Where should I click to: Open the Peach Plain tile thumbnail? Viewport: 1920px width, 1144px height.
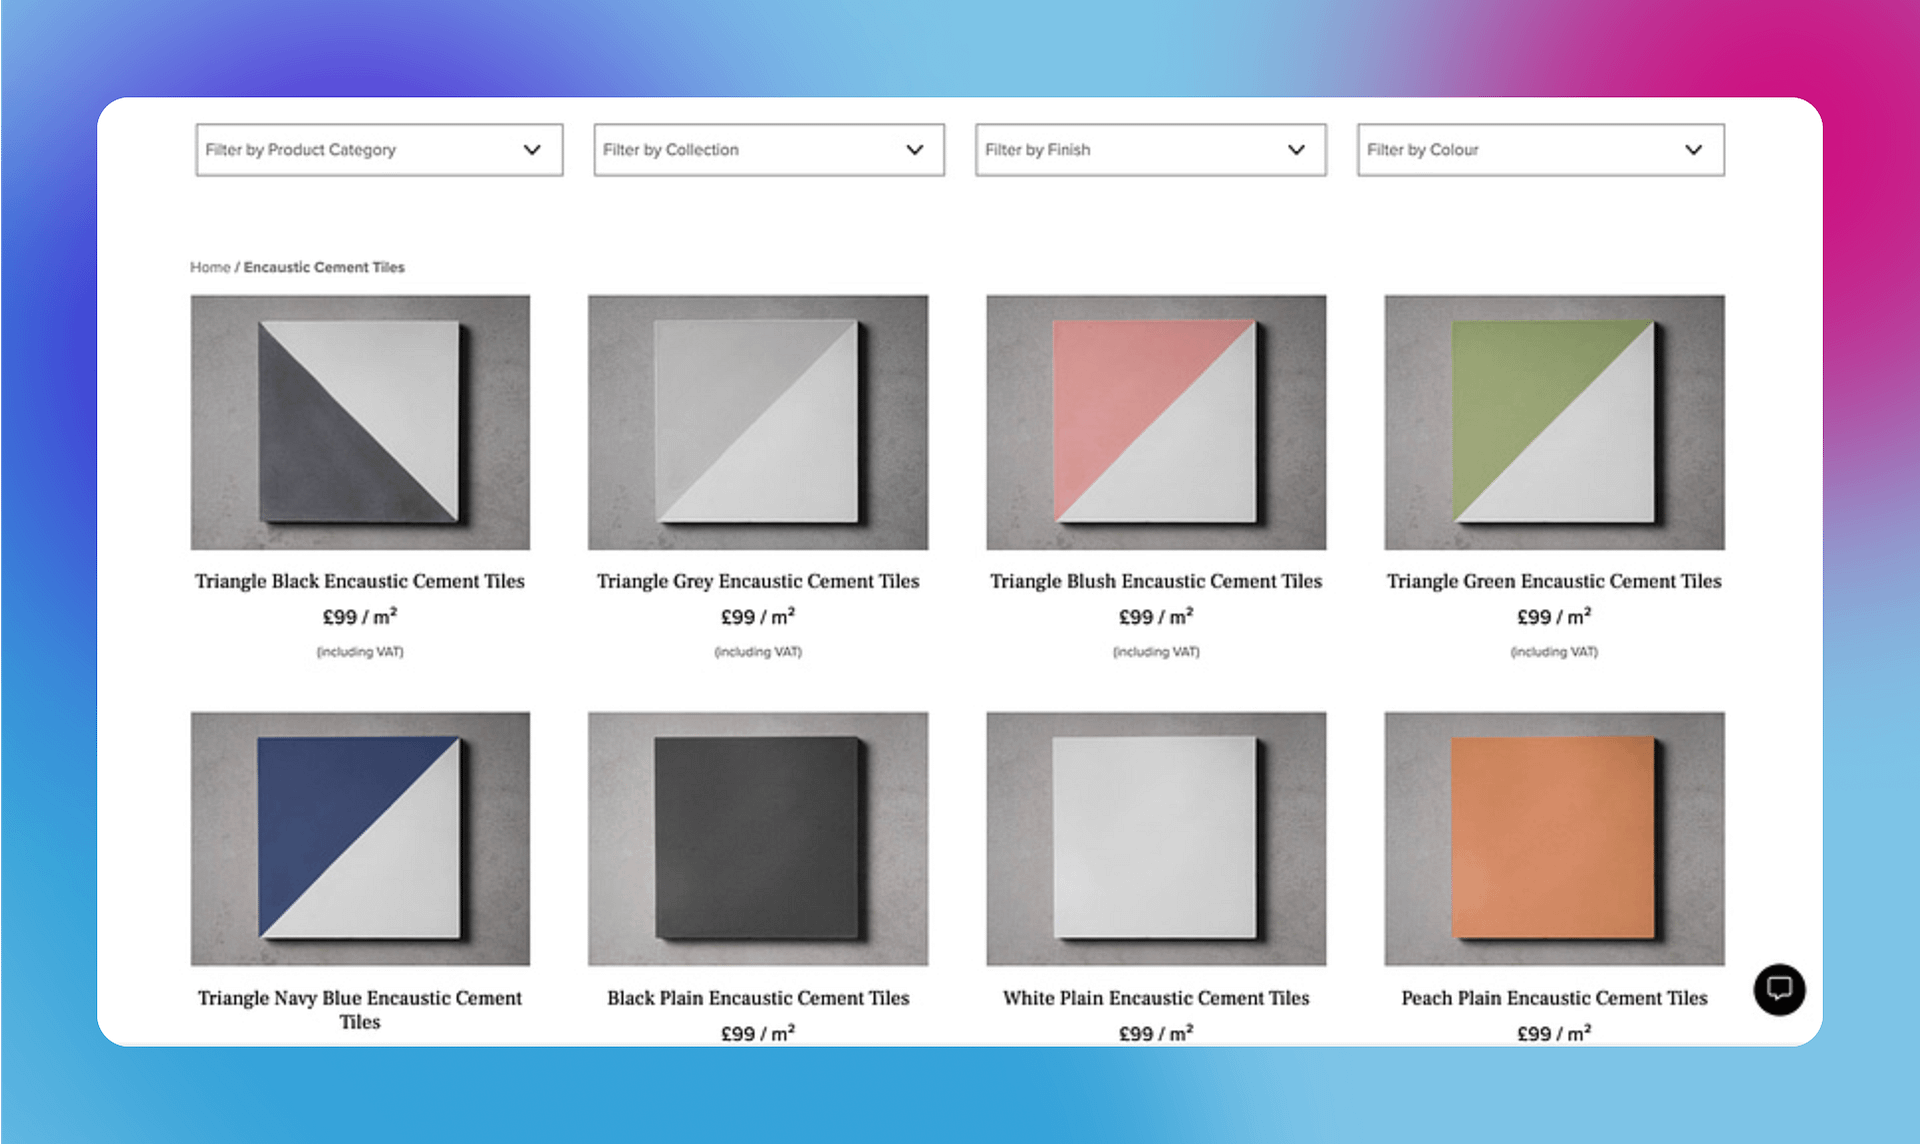point(1554,838)
